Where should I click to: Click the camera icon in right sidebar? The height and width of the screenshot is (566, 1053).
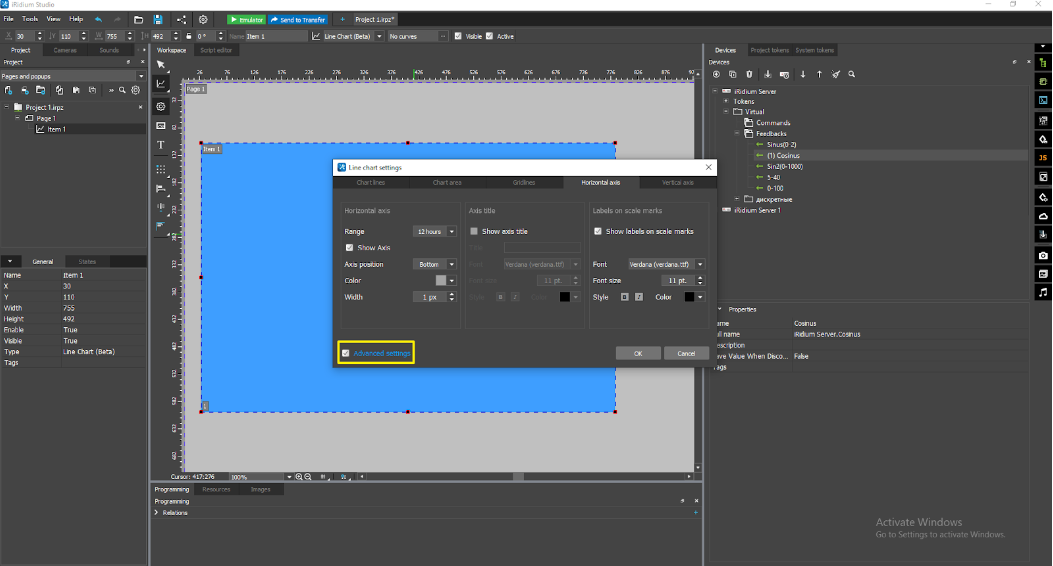tap(1043, 255)
